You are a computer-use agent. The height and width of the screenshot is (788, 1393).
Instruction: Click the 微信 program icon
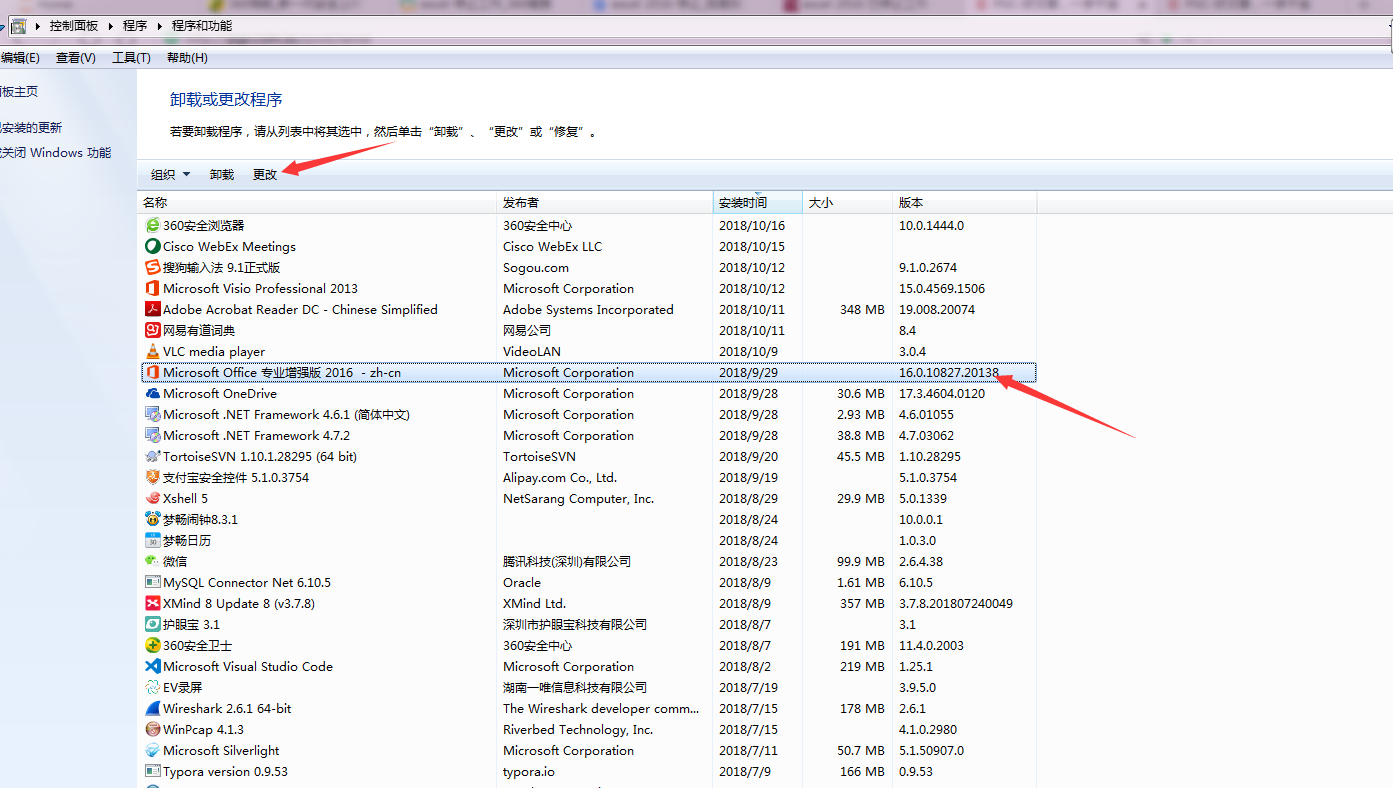click(153, 561)
